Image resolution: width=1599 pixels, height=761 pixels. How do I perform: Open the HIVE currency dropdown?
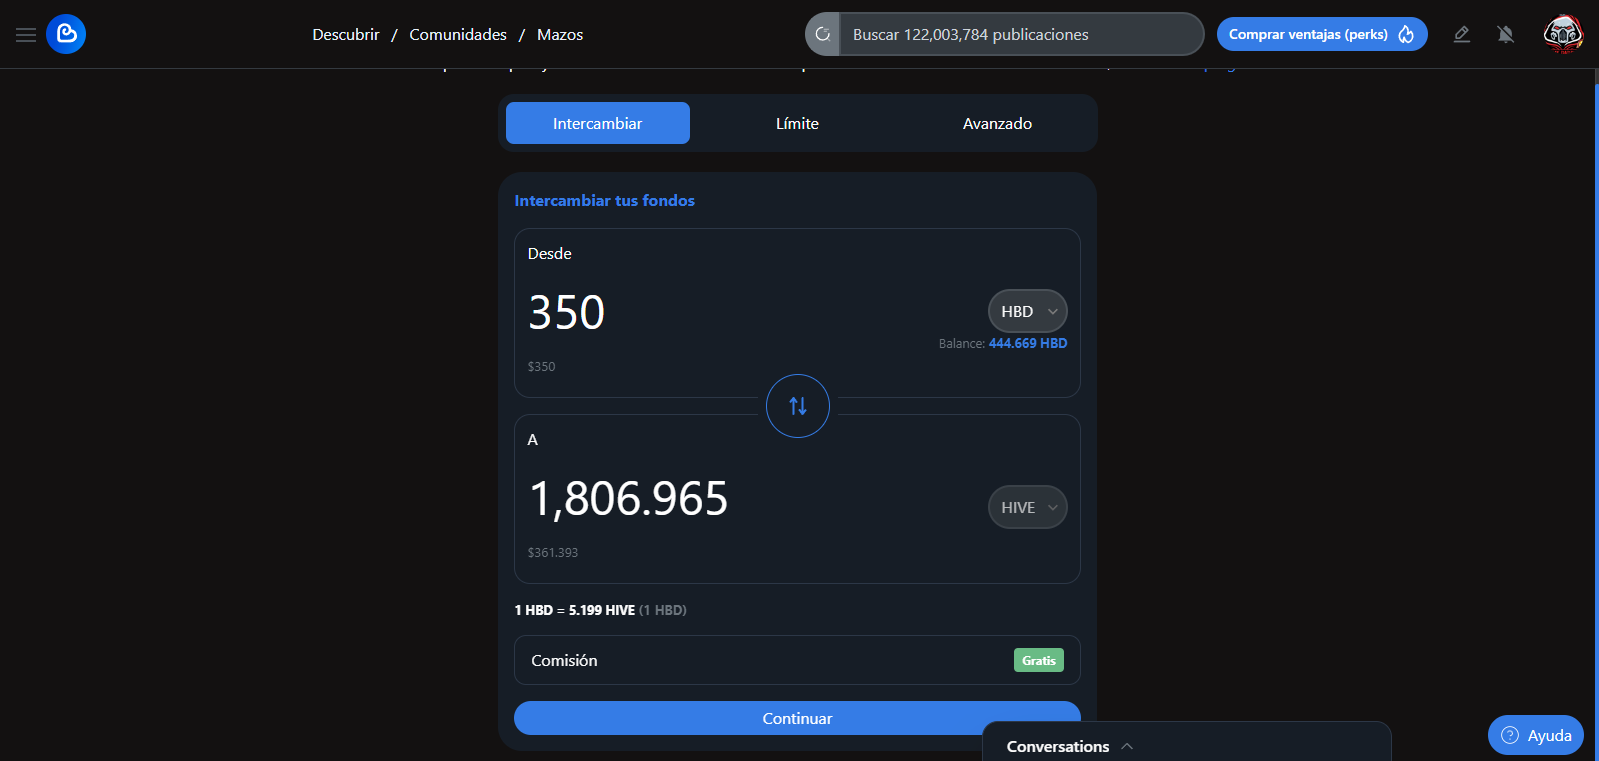point(1028,507)
